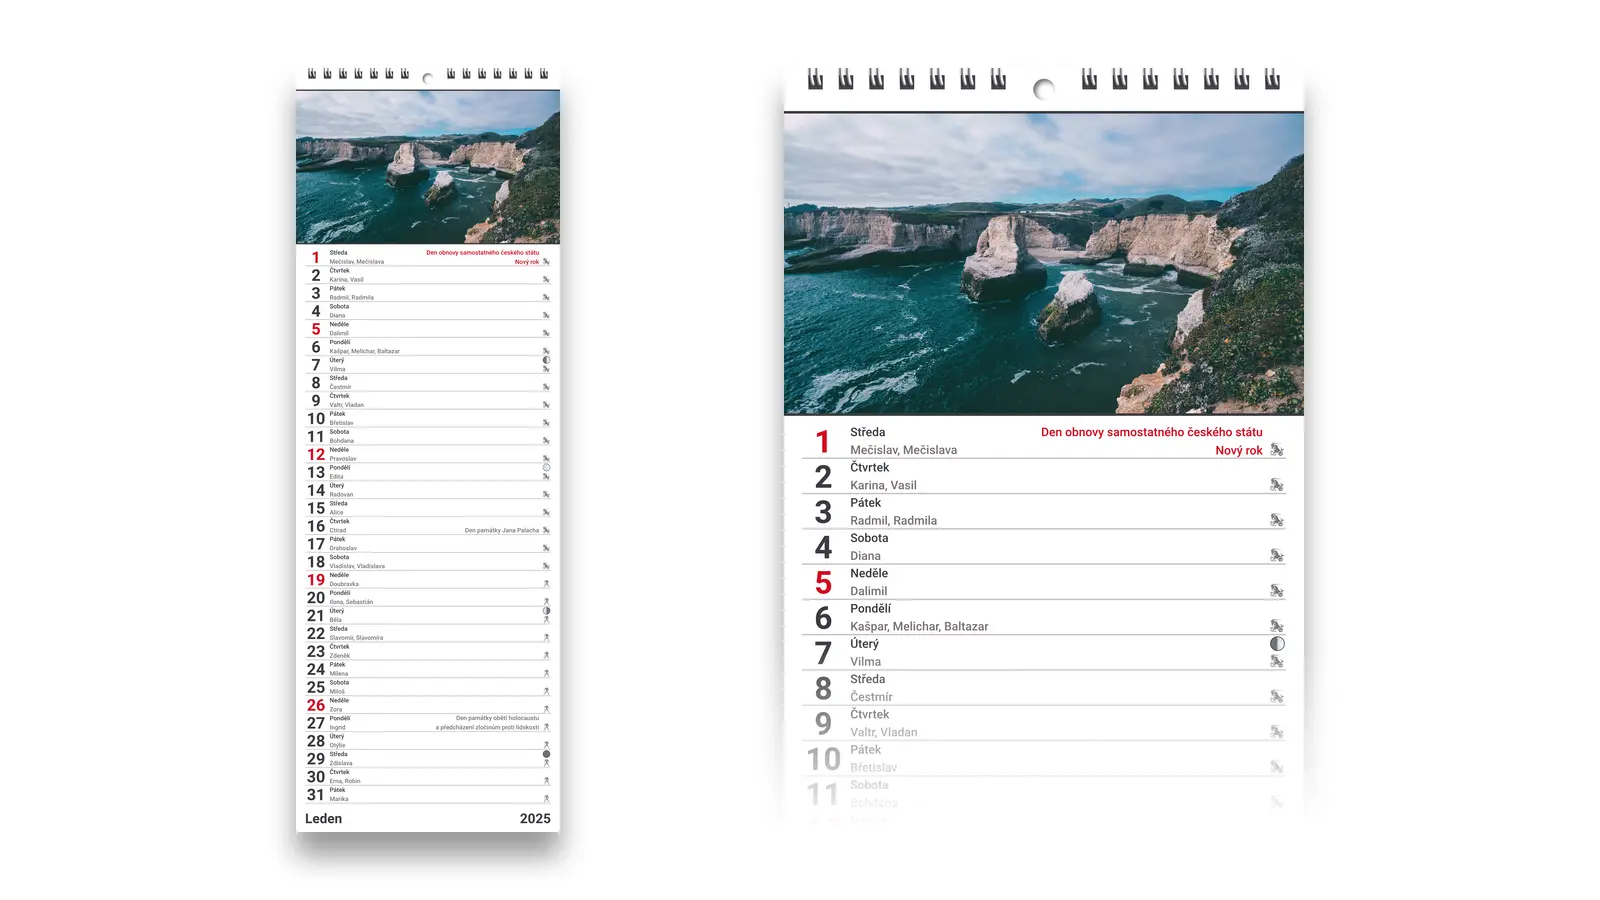Click the zodiac icon on the Radmil, Radmila row

pyautogui.click(x=1277, y=520)
